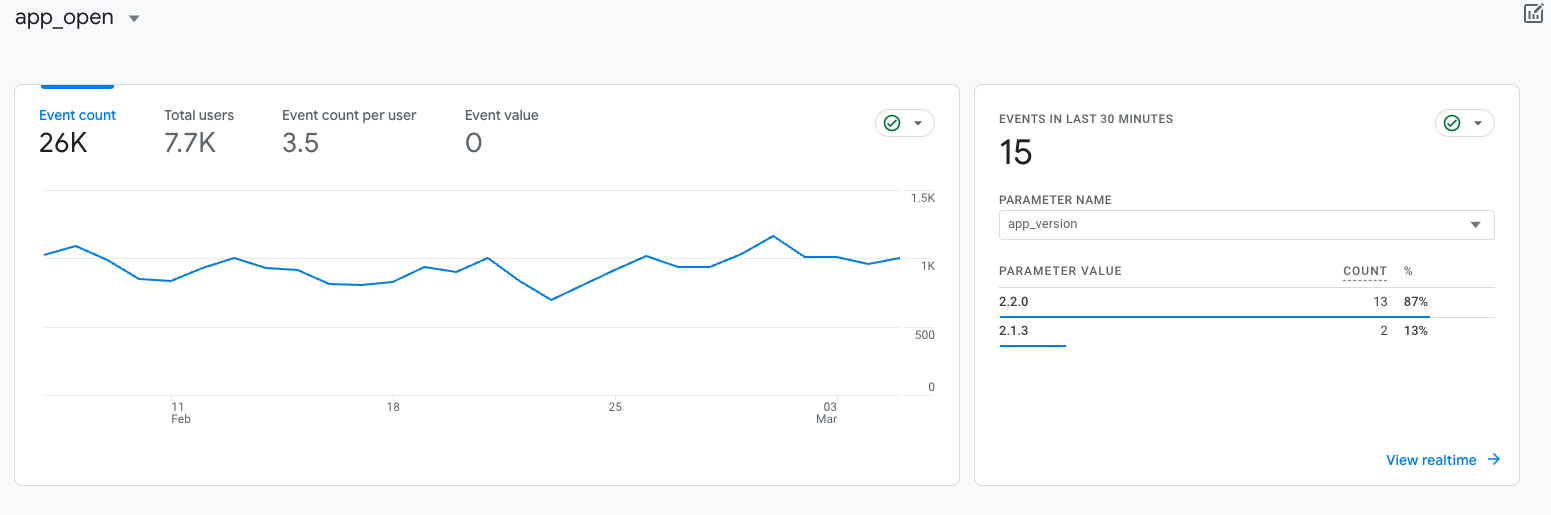The width and height of the screenshot is (1551, 515).
Task: Click the 11 Feb date label on chart axis
Action: click(180, 413)
